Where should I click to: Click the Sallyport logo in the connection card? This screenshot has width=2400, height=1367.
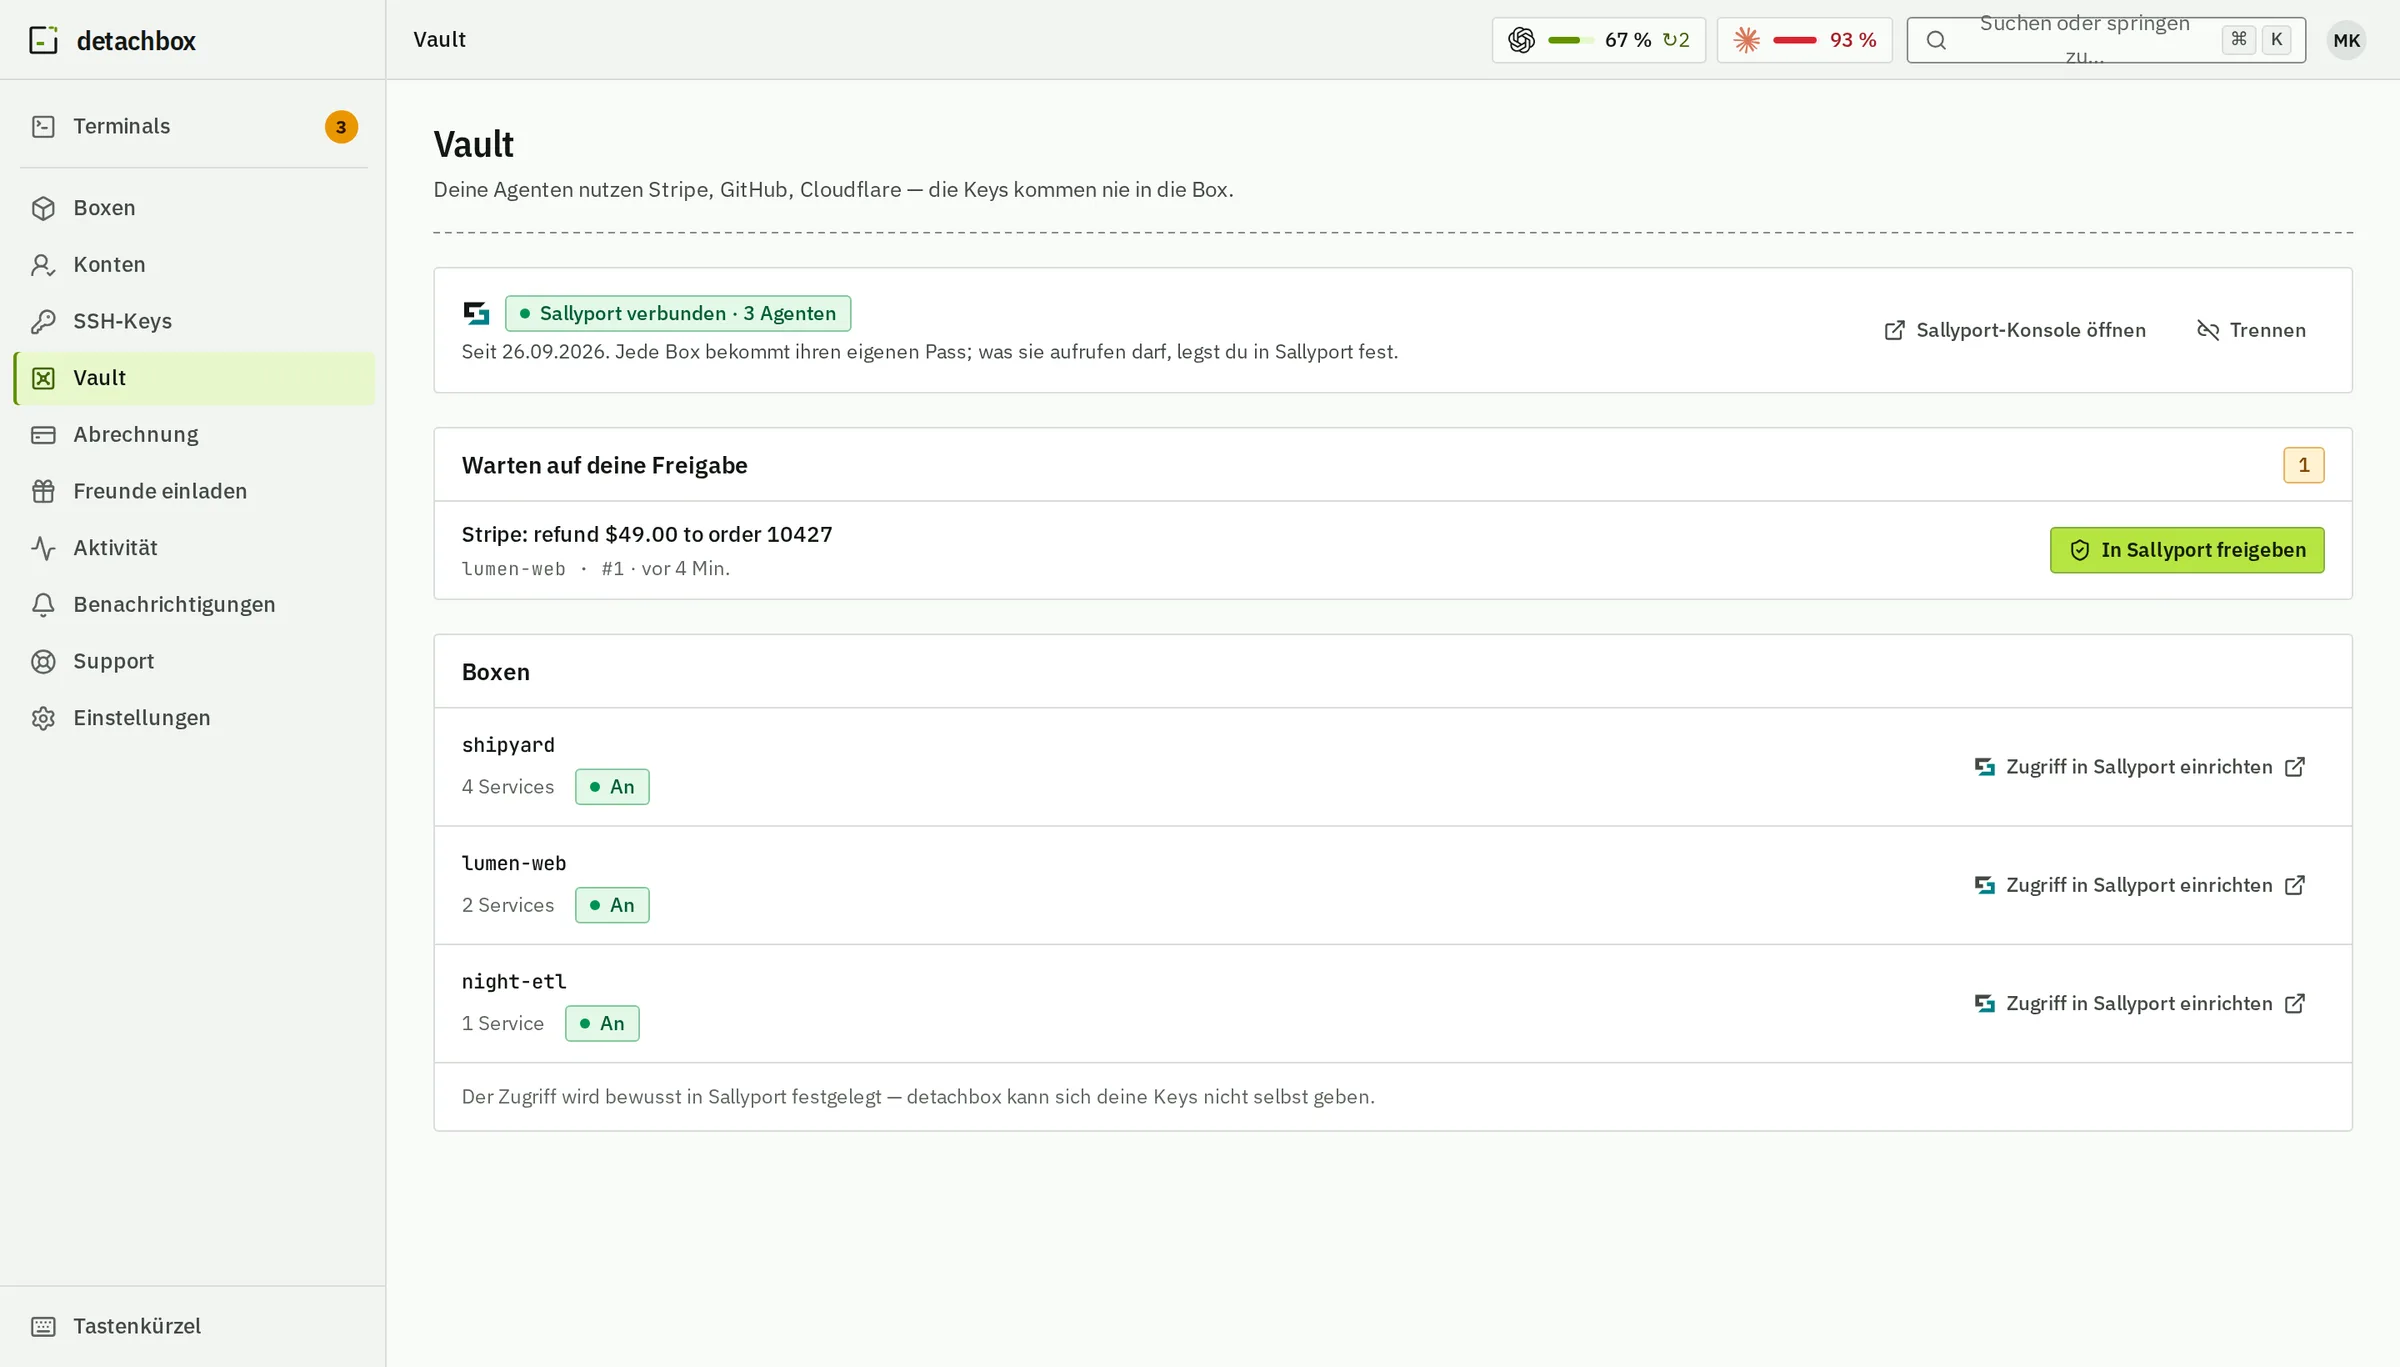pyautogui.click(x=476, y=314)
